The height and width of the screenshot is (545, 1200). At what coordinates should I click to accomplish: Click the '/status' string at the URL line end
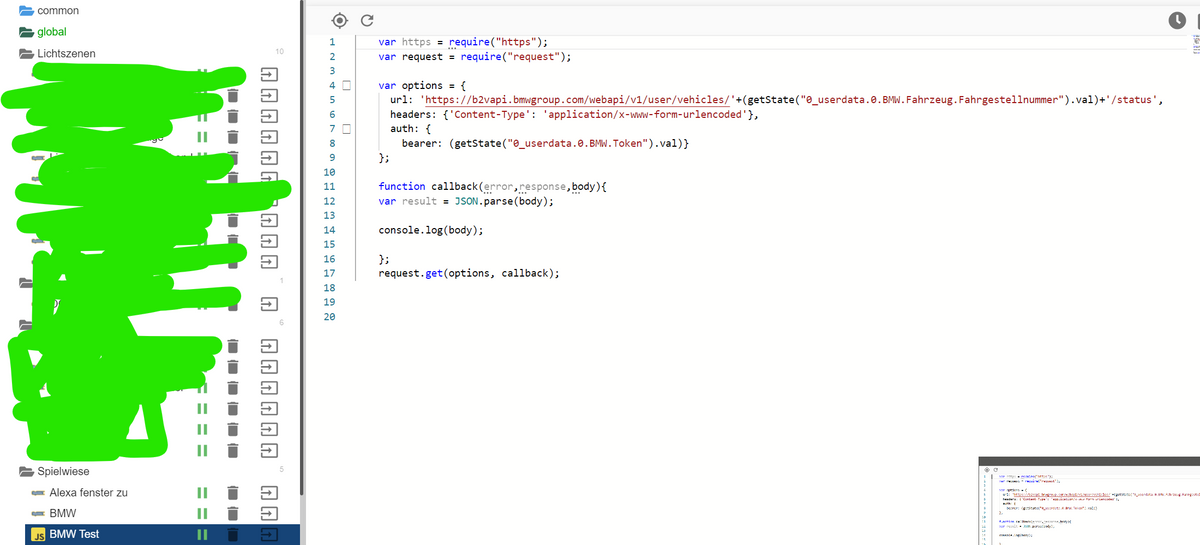1133,101
